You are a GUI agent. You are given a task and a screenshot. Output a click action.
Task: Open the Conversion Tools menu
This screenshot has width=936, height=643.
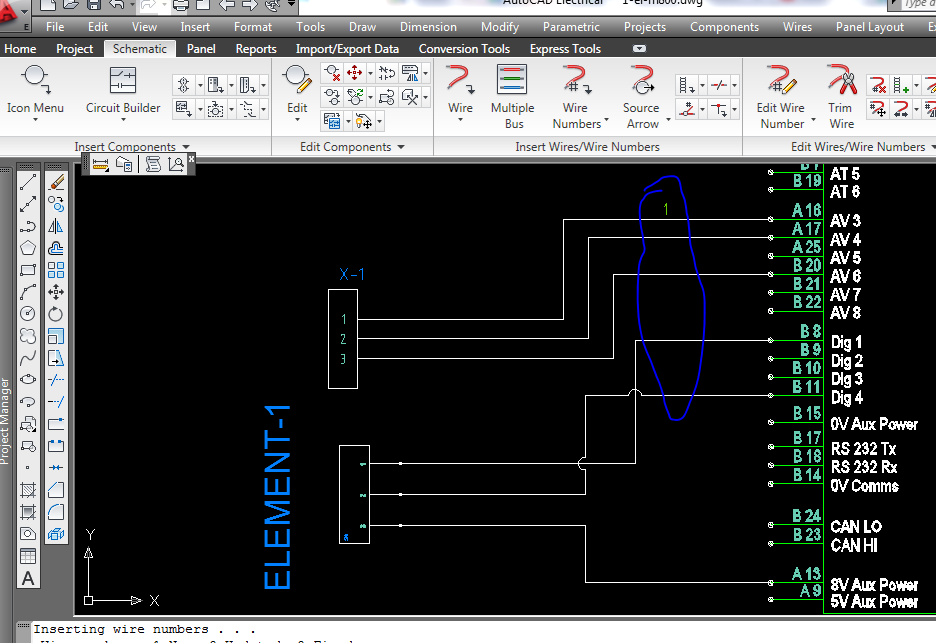463,48
